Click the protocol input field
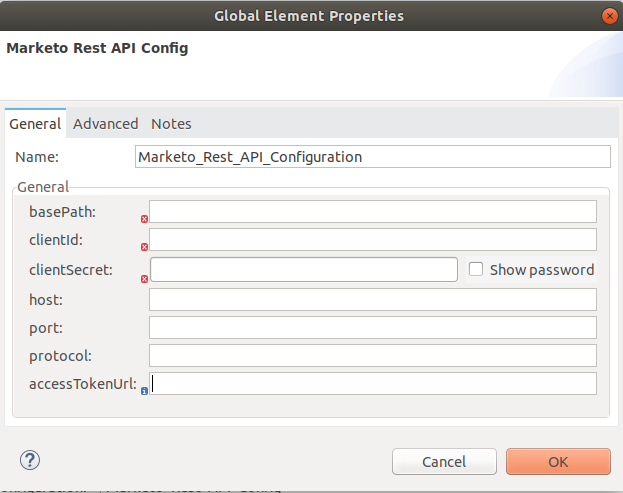Viewport: 623px width, 493px height. 372,356
